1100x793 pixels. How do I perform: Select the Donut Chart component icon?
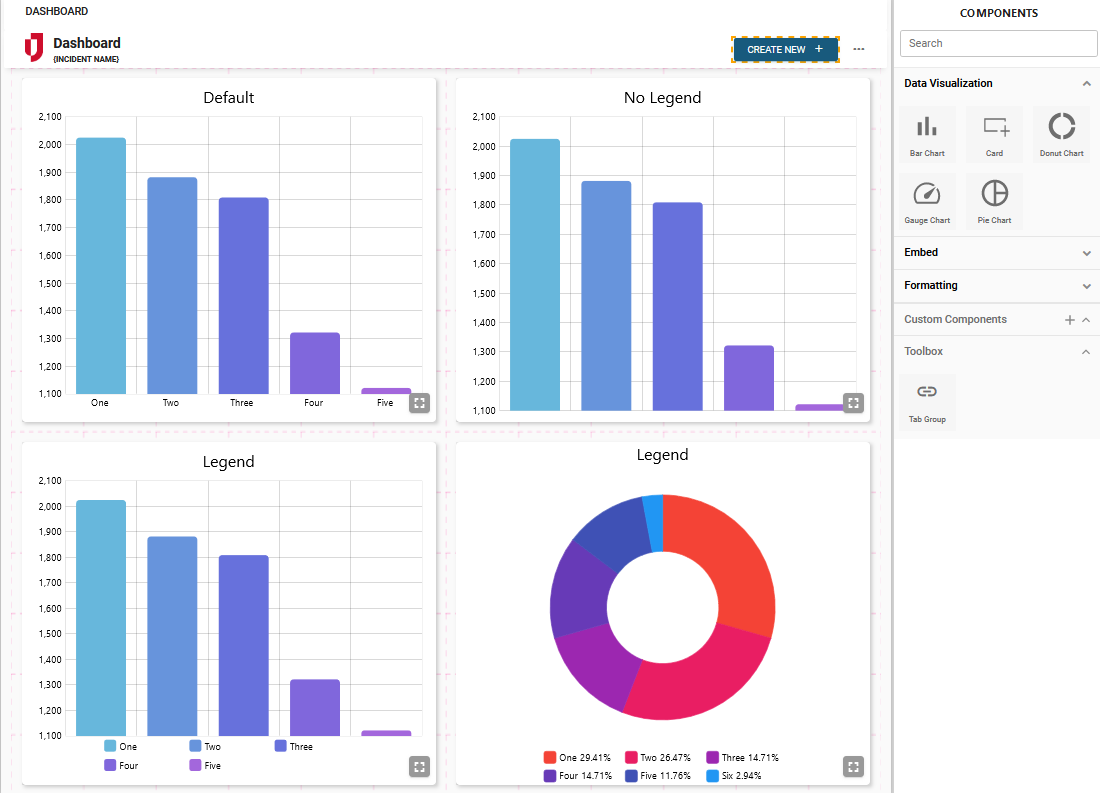coord(1061,134)
